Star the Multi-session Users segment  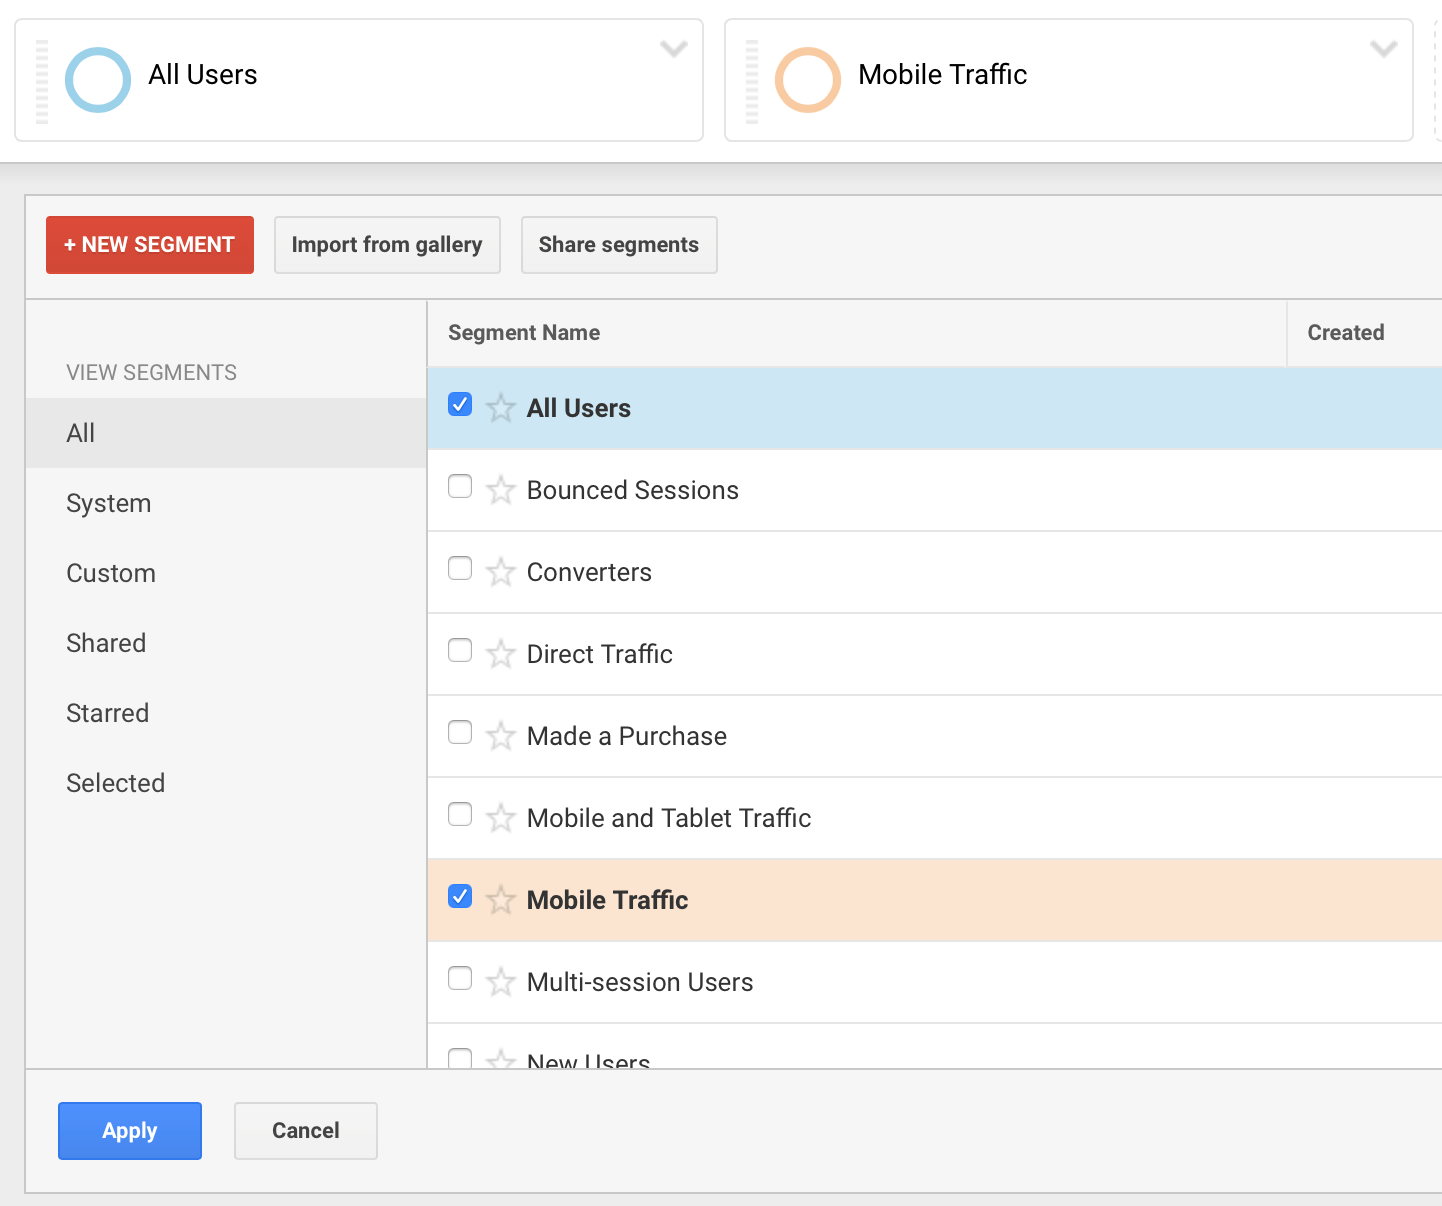pyautogui.click(x=500, y=982)
